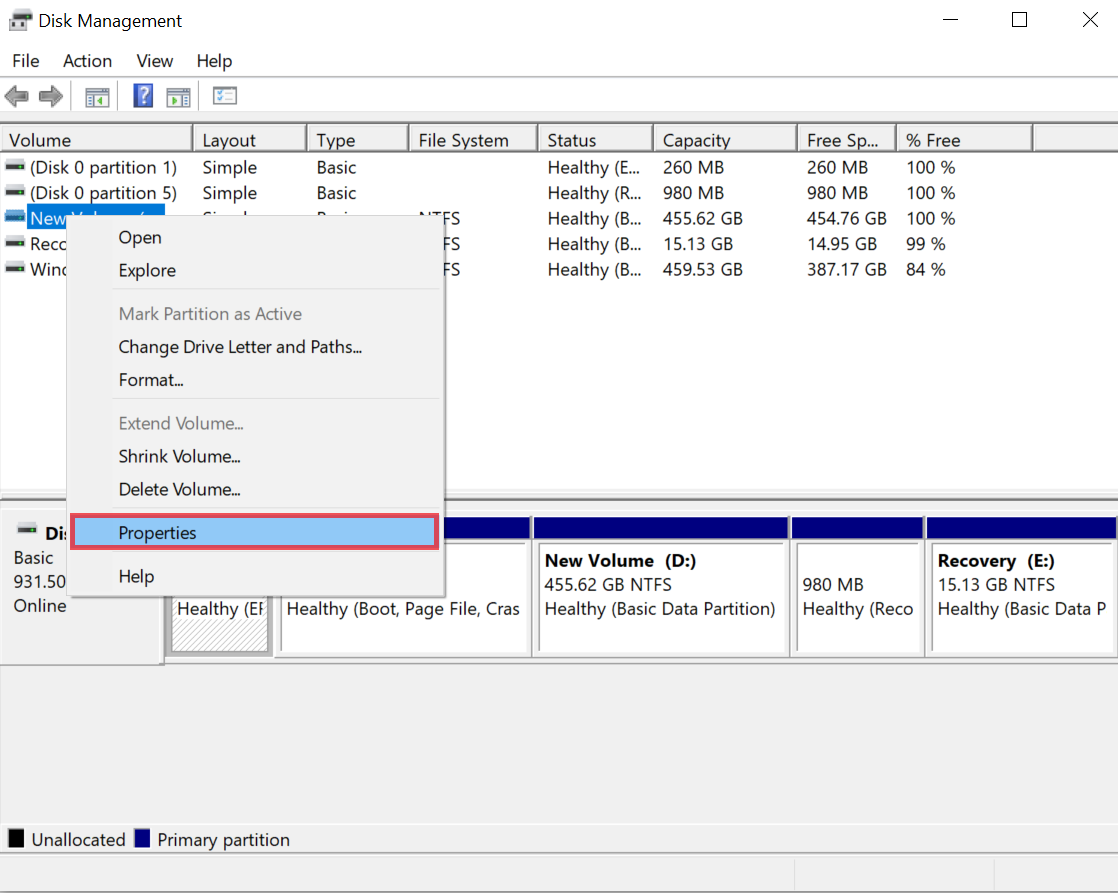Select Change Drive Letter and Paths
Viewport: 1118px width, 893px height.
pyautogui.click(x=257, y=347)
